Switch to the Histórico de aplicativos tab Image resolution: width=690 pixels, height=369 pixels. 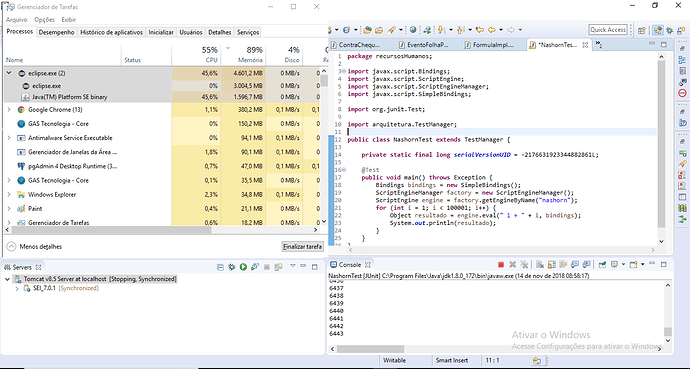pos(111,32)
